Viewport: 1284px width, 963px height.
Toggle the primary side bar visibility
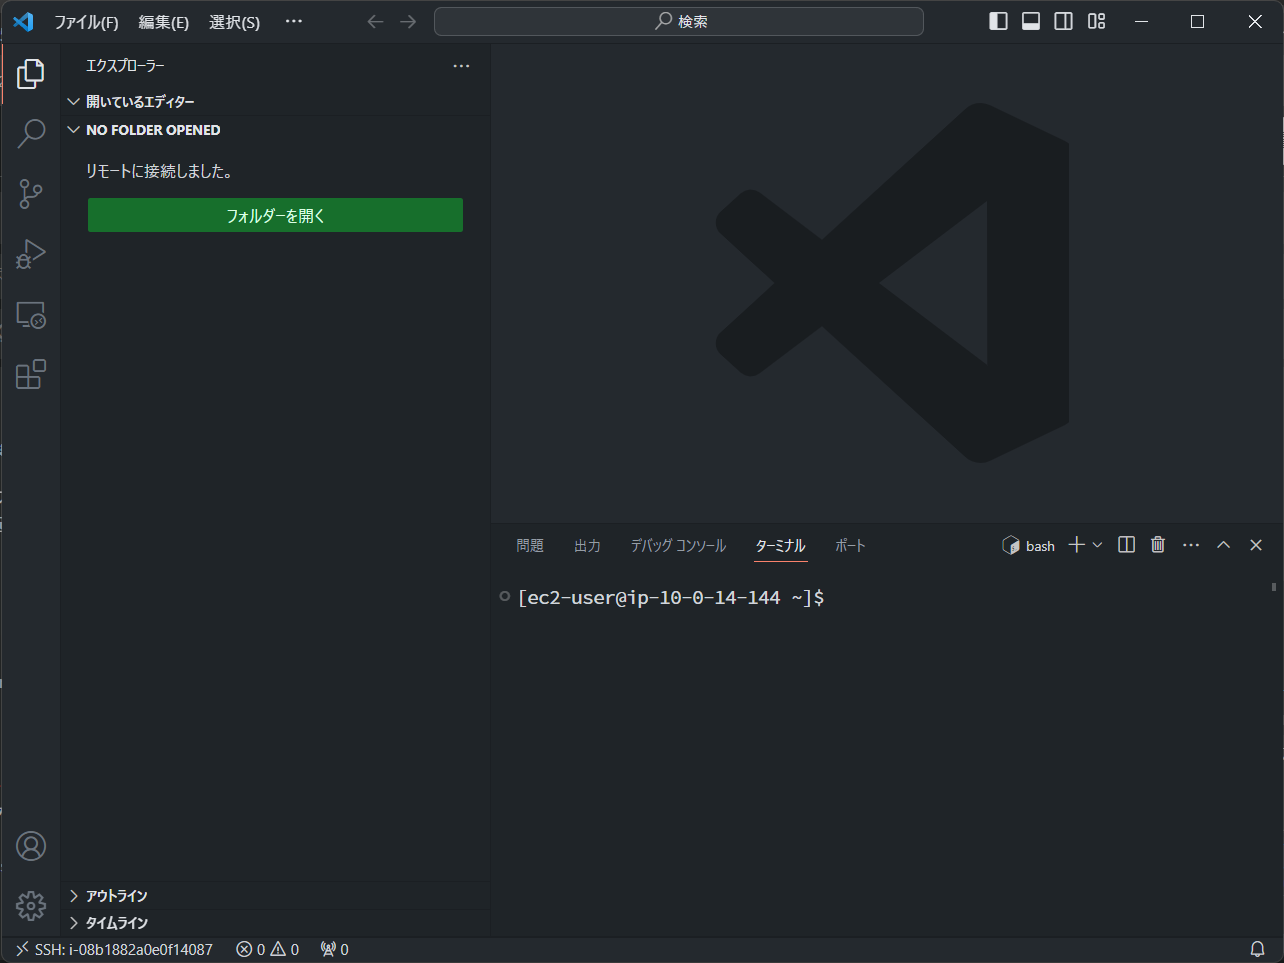pos(998,21)
